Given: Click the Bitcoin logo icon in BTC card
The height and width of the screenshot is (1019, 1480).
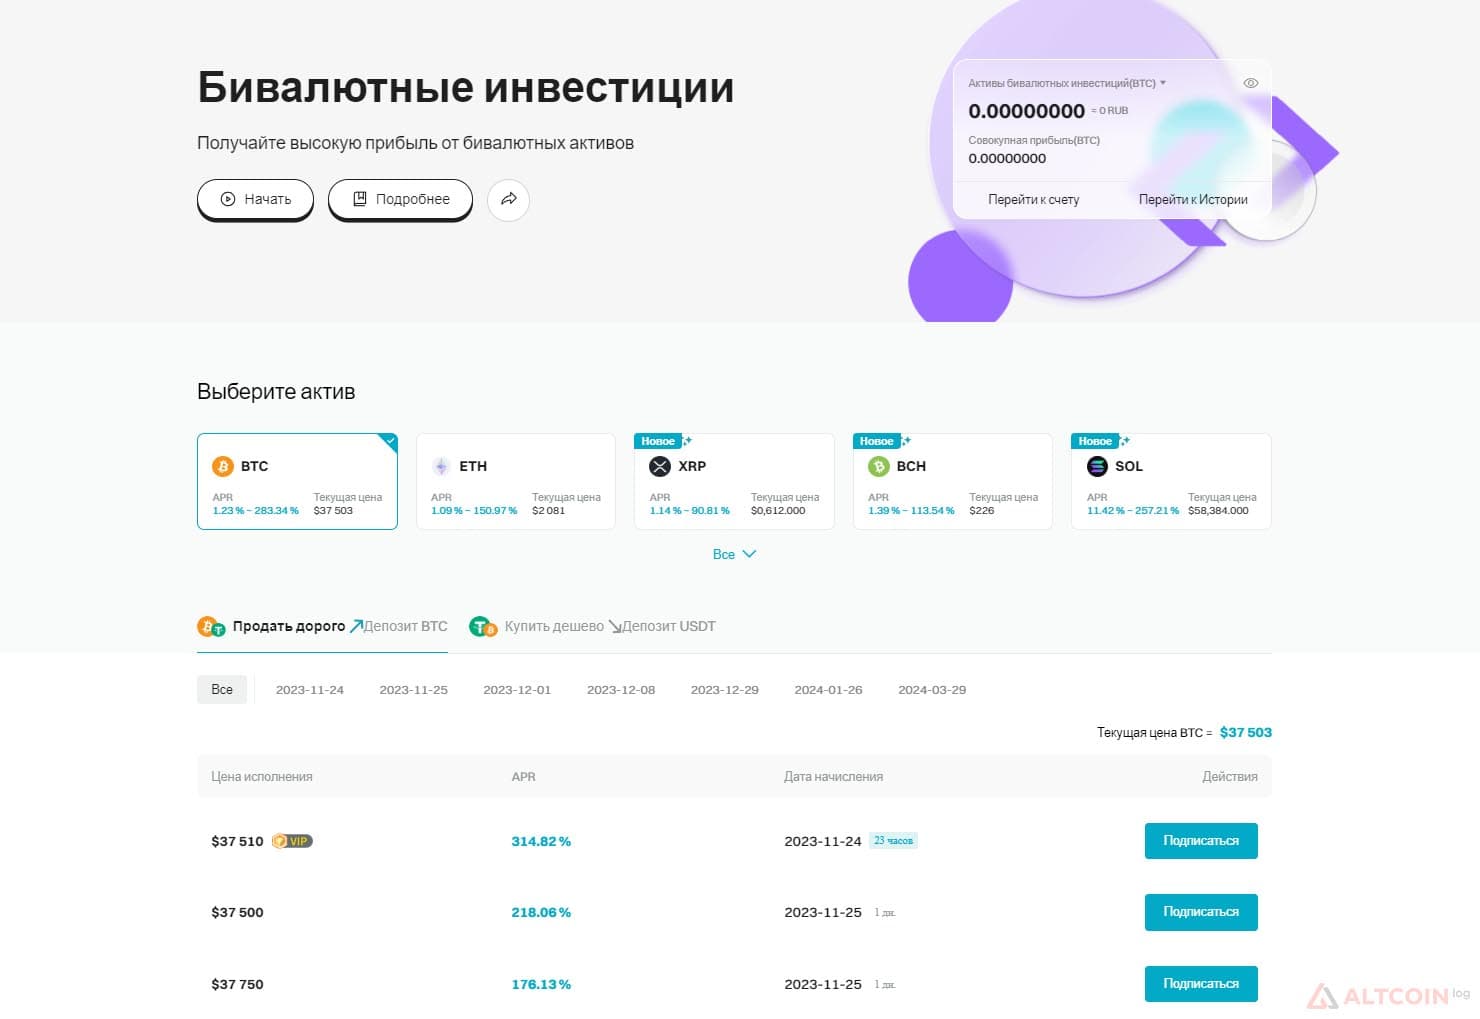Looking at the screenshot, I should click(222, 466).
